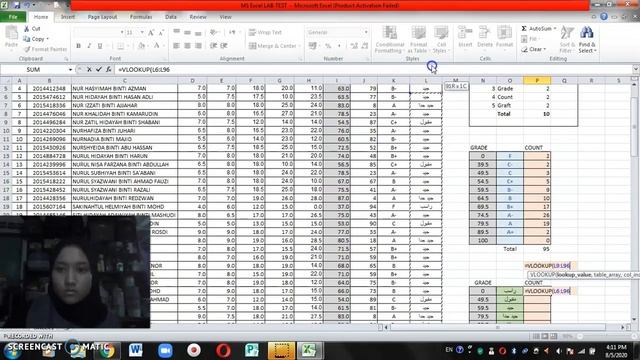Switch to the Review tab

[x=198, y=17]
